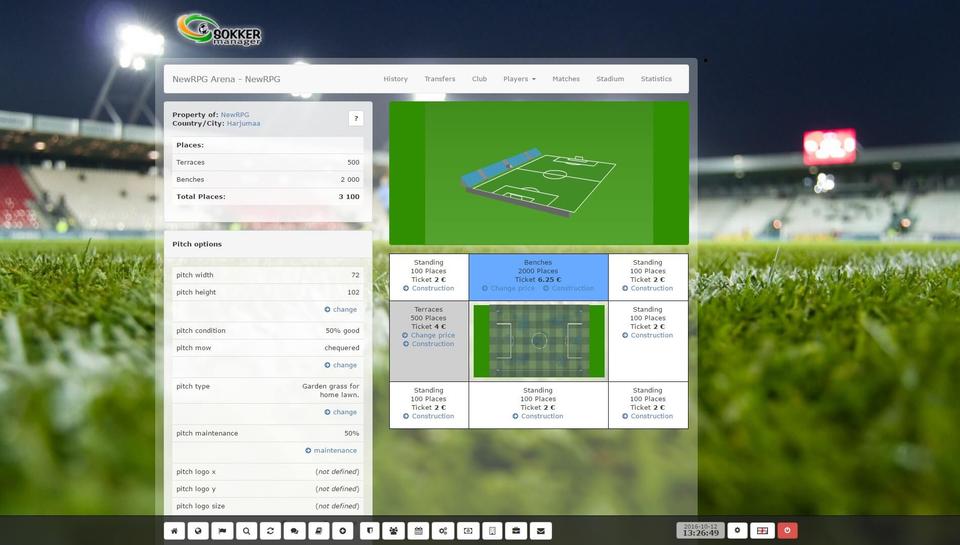Viewport: 960px width, 545px height.
Task: Click the chequered pitch thumbnail
Action: point(538,341)
